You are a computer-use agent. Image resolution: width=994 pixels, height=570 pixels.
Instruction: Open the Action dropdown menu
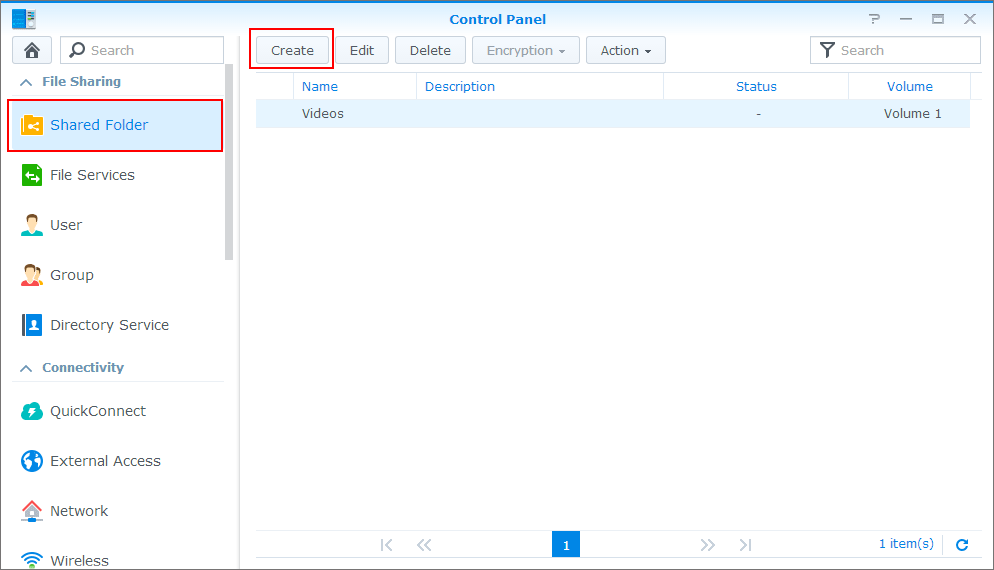tap(626, 50)
